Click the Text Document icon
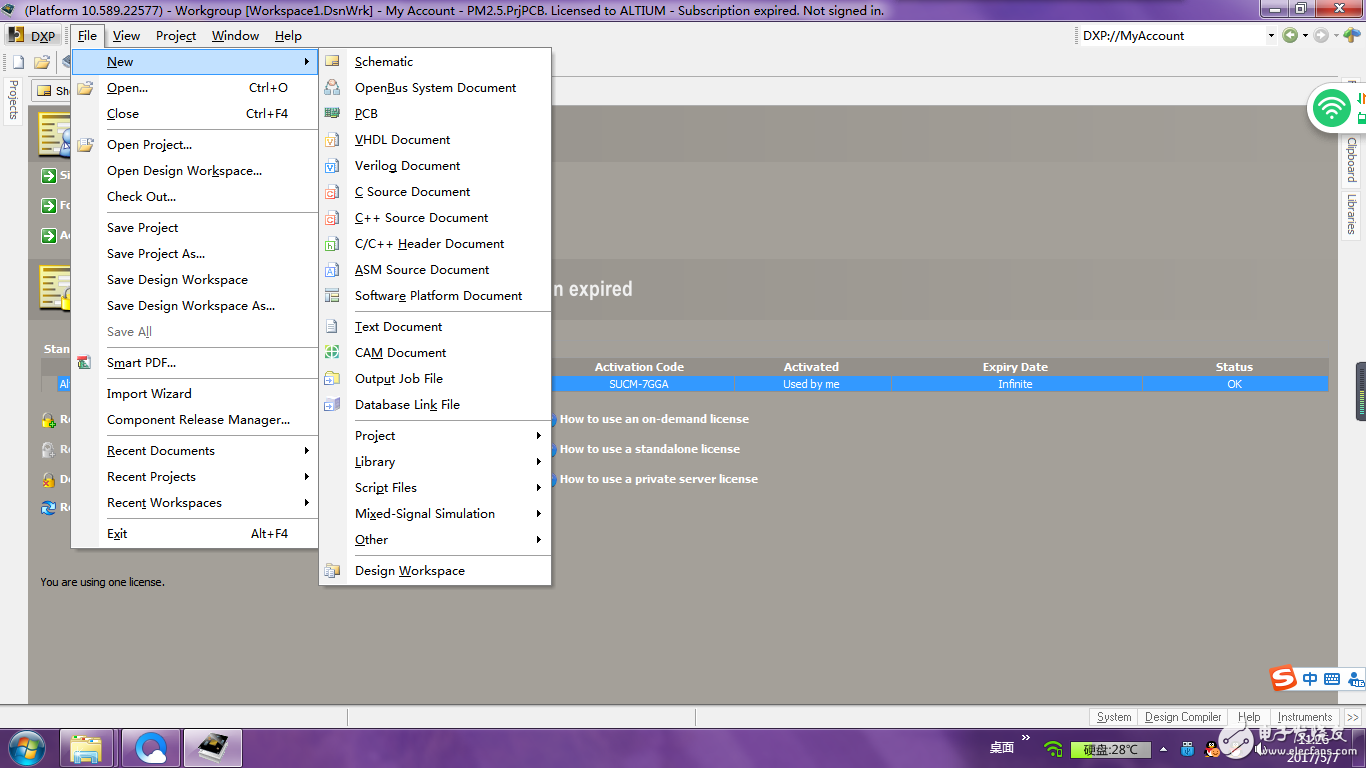Screen dimensions: 1366x768 click(x=332, y=326)
